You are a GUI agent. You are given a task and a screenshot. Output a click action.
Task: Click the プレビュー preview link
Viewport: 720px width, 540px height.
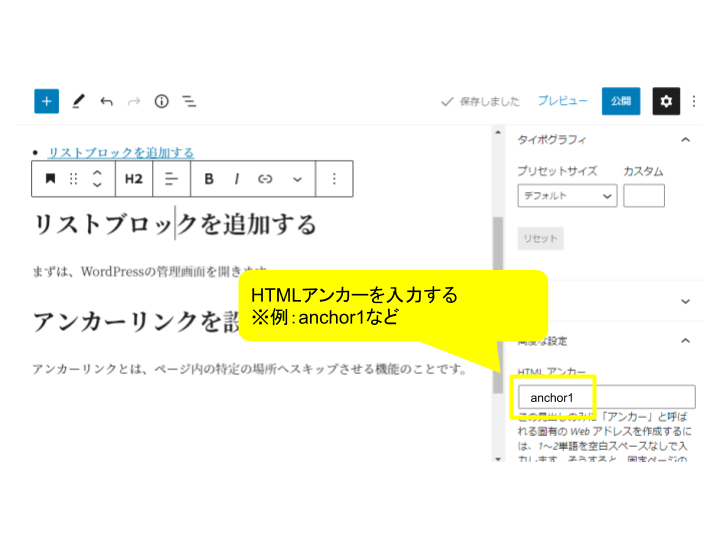[x=562, y=101]
